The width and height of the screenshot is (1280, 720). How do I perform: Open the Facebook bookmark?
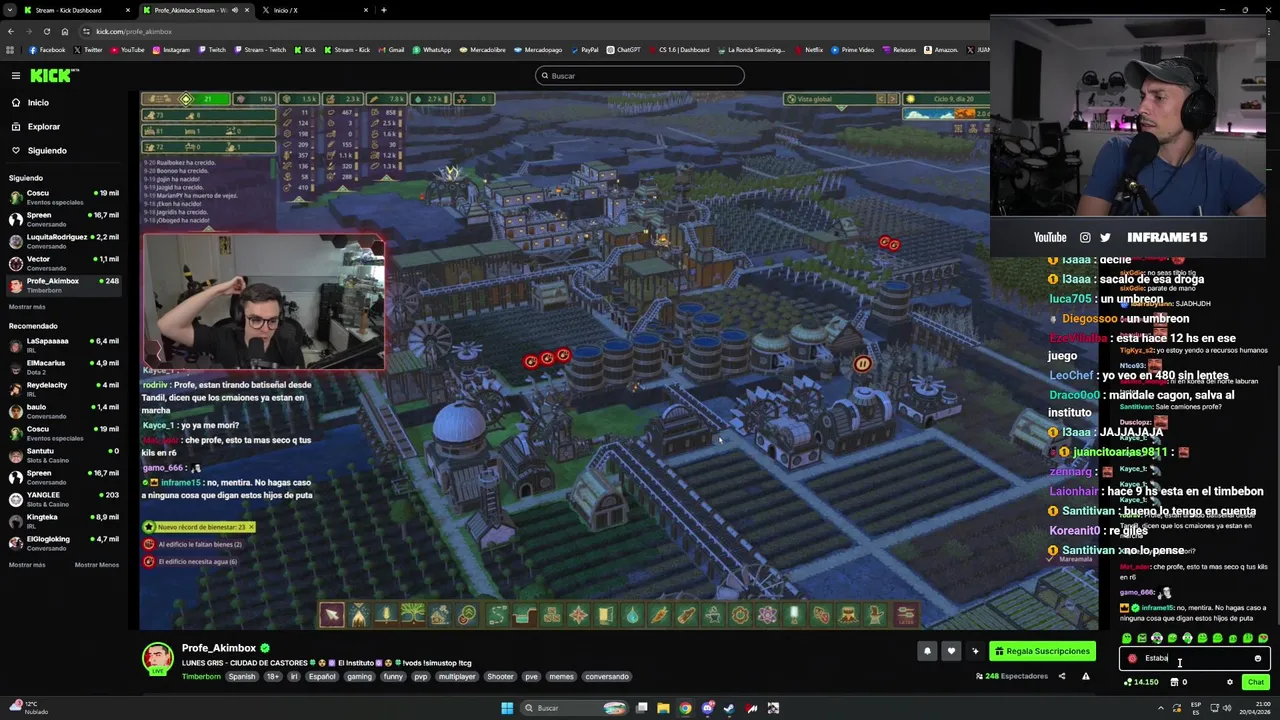[x=47, y=50]
